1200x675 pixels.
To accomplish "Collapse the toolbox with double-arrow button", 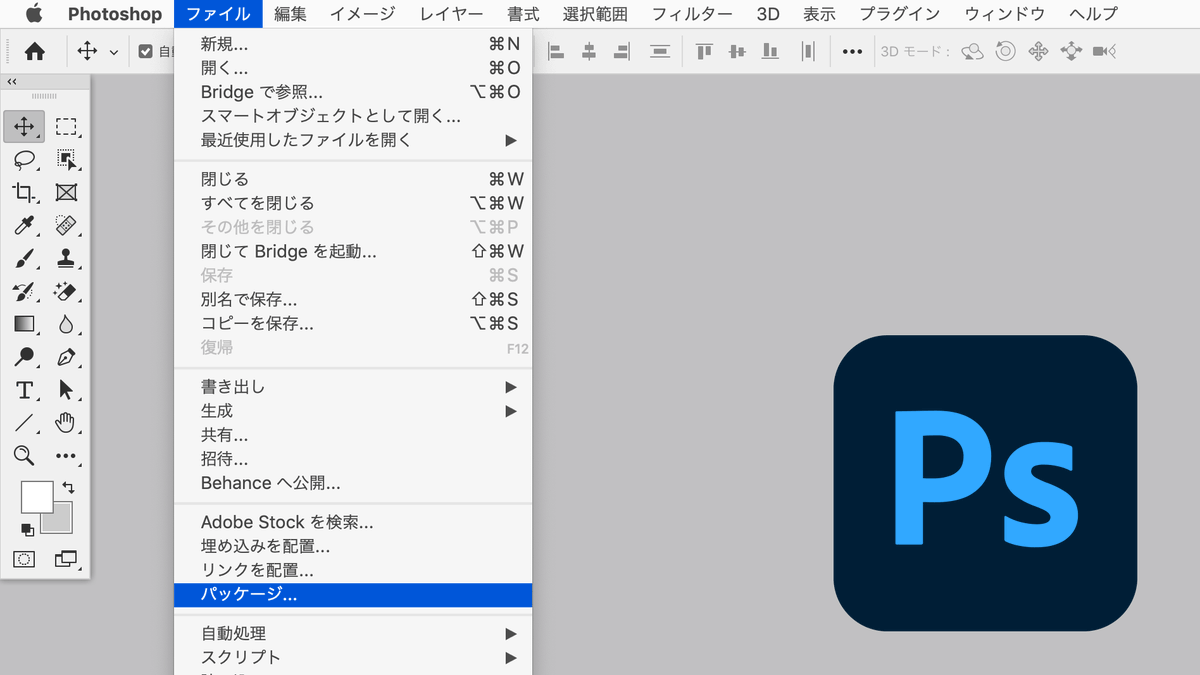I will [x=12, y=82].
